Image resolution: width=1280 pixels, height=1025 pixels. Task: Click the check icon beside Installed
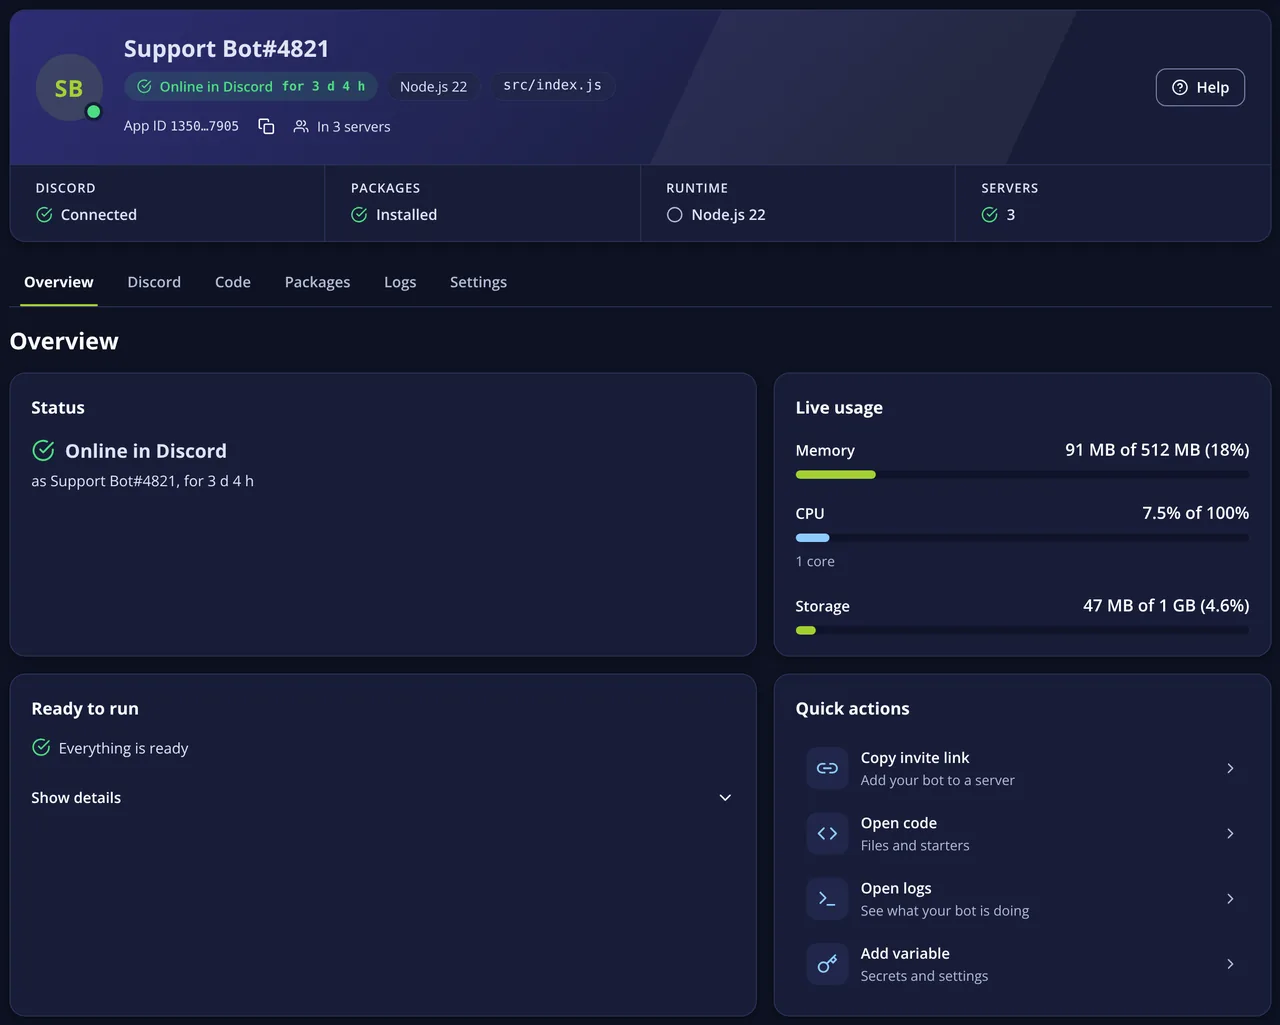[359, 215]
